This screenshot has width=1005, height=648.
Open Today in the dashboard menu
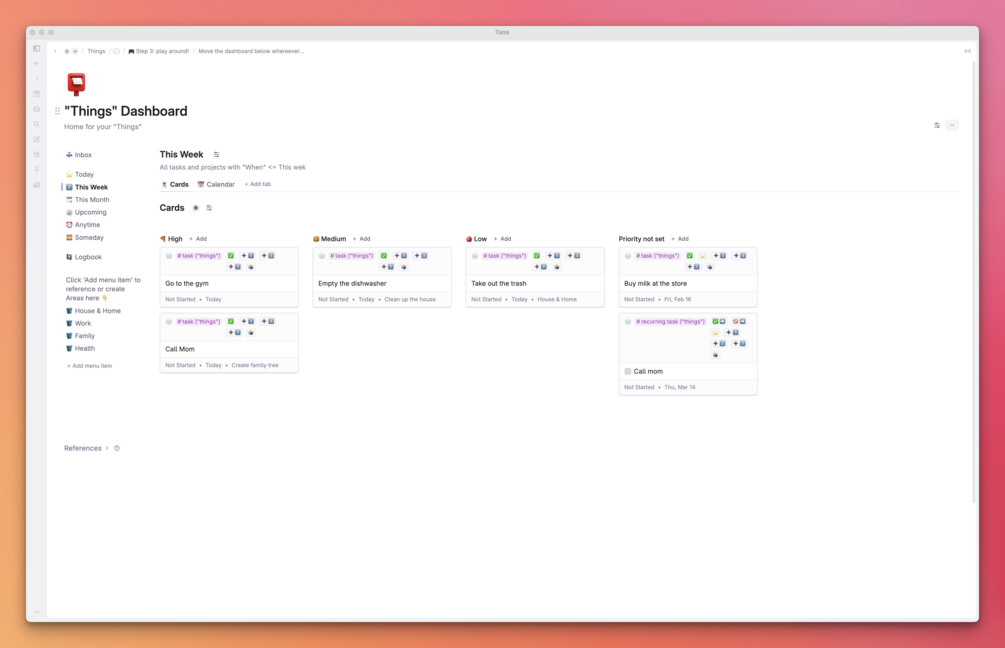point(79,174)
